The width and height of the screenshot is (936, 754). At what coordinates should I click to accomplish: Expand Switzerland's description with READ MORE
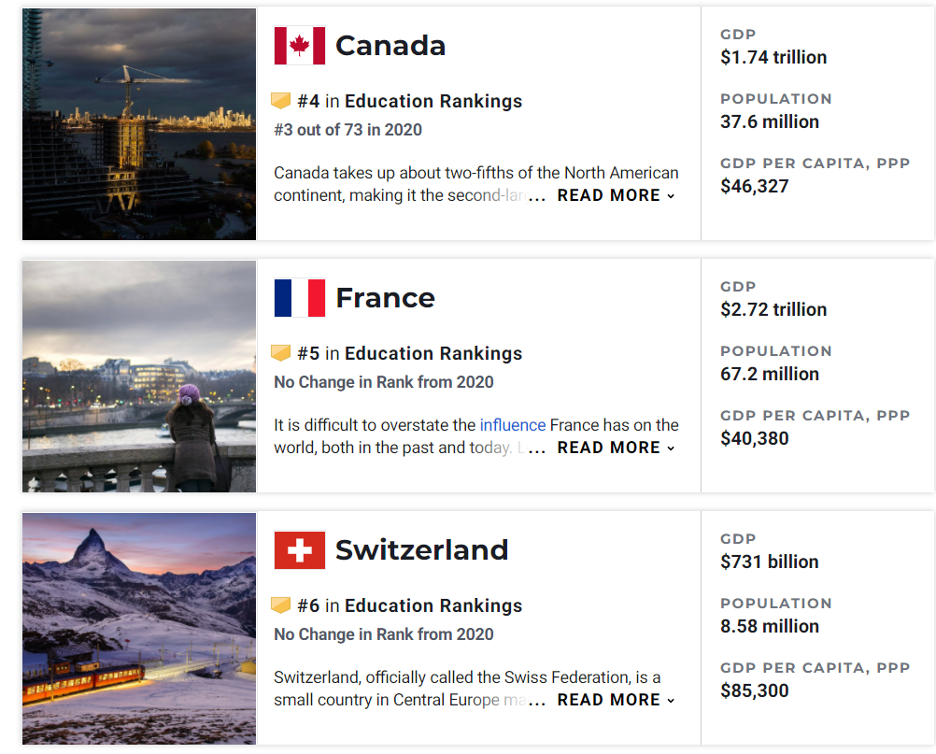[x=616, y=700]
